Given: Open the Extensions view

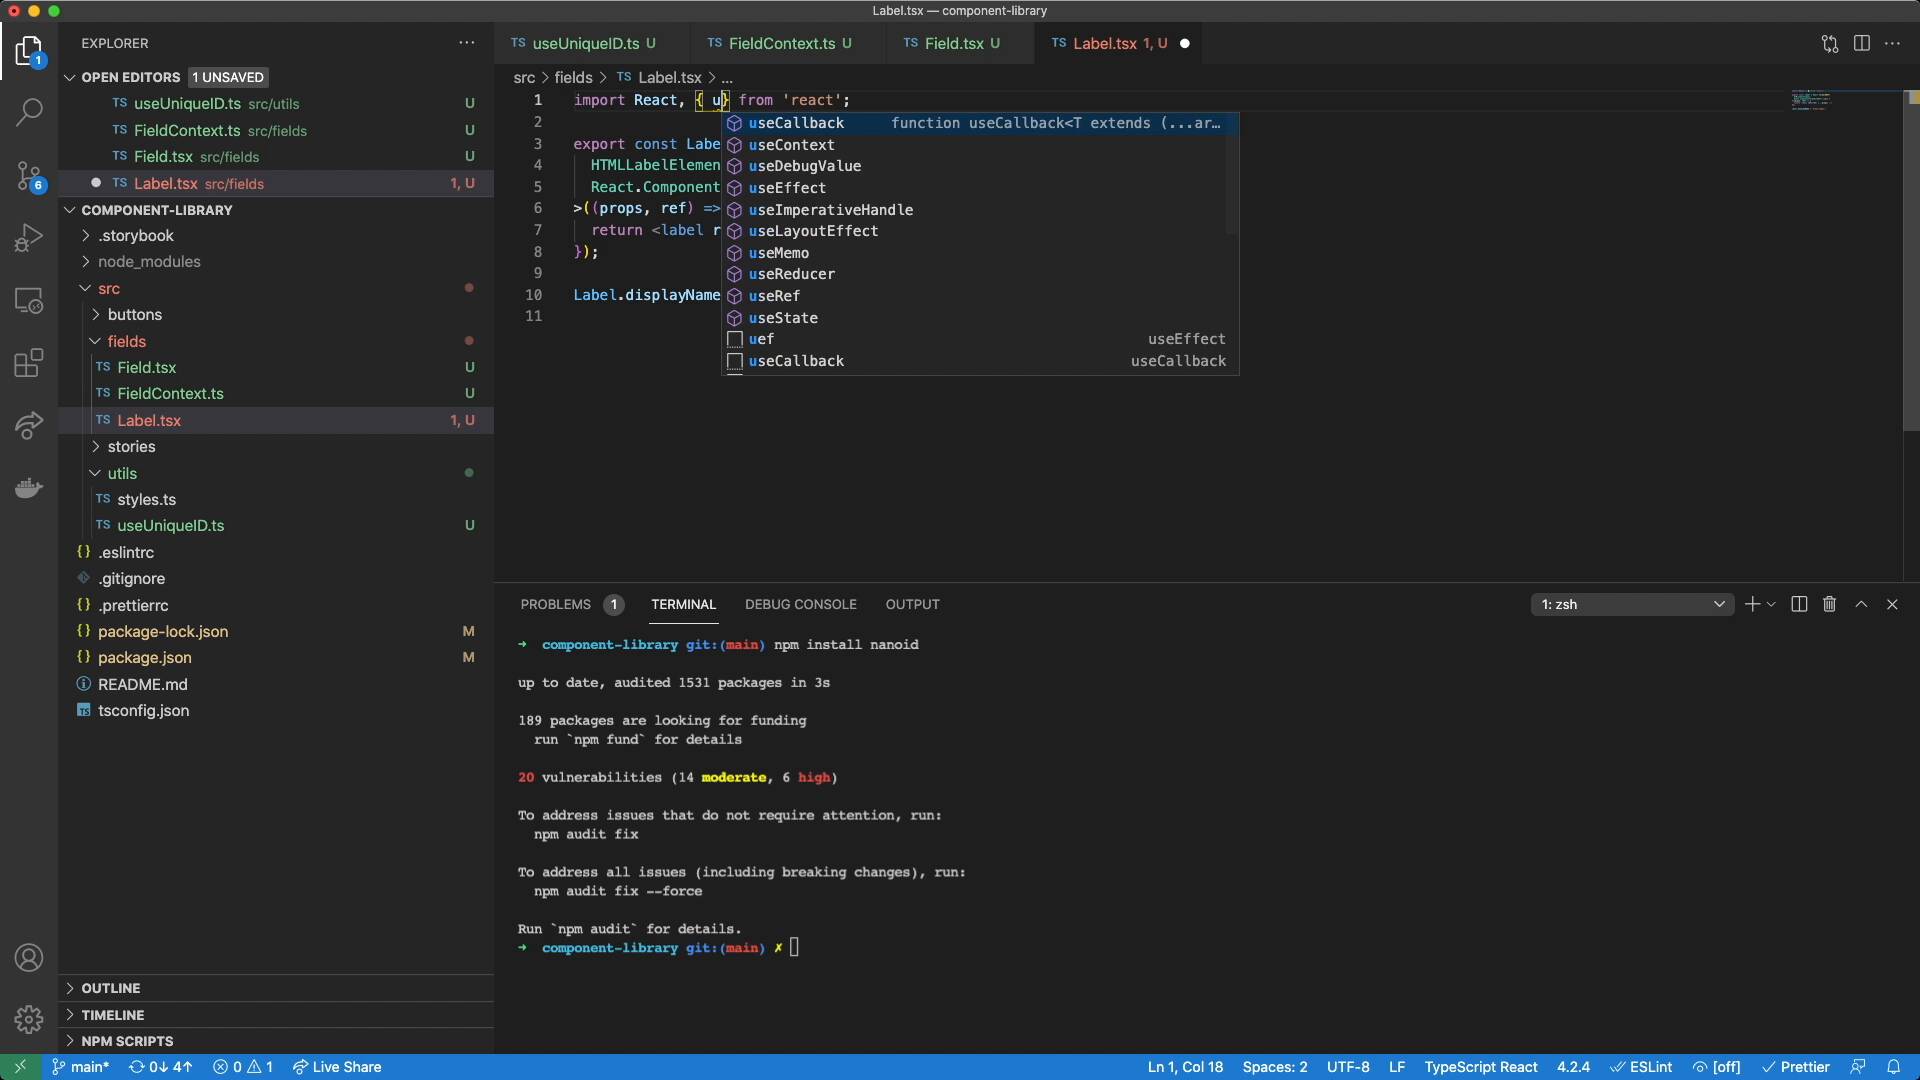Looking at the screenshot, I should pos(29,362).
